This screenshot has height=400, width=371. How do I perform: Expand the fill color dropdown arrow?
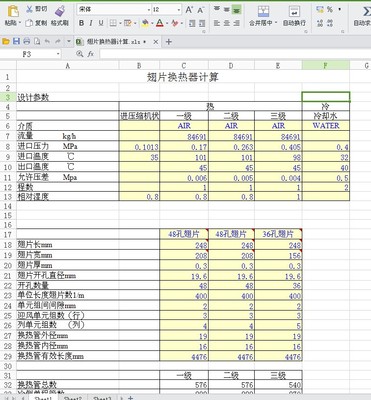(152, 23)
